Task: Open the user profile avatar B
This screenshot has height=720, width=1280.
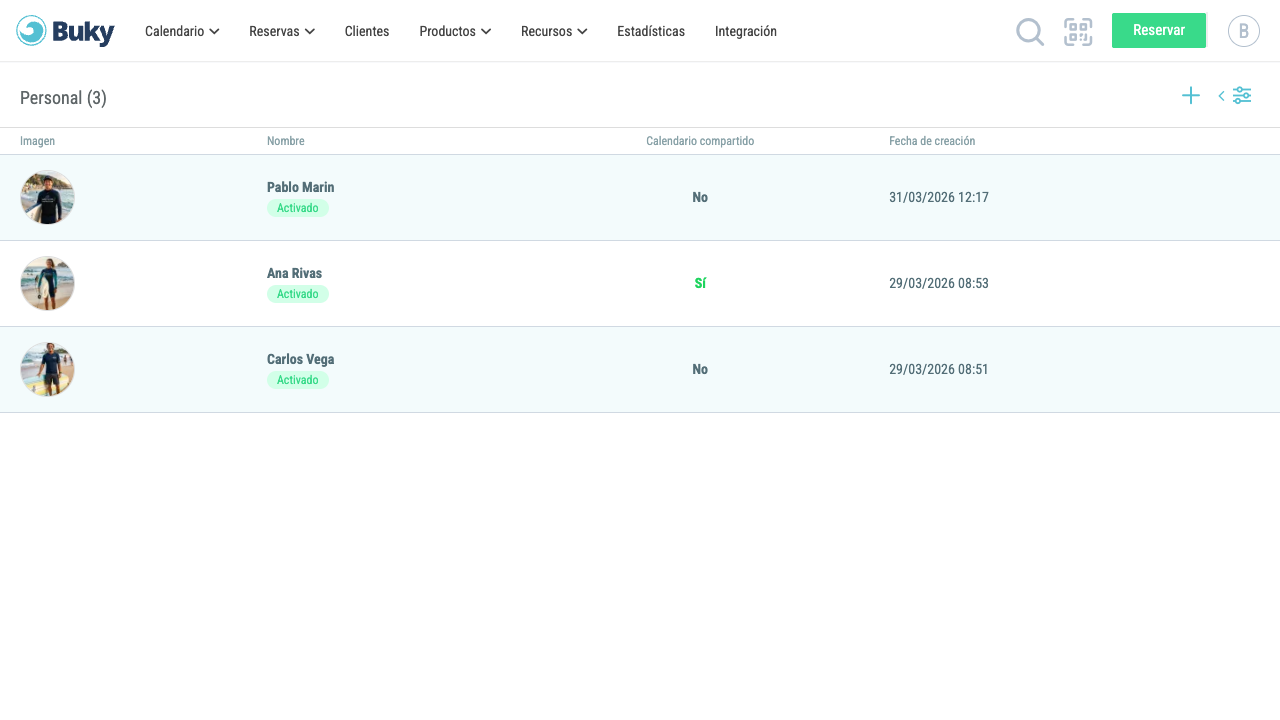Action: pos(1244,31)
